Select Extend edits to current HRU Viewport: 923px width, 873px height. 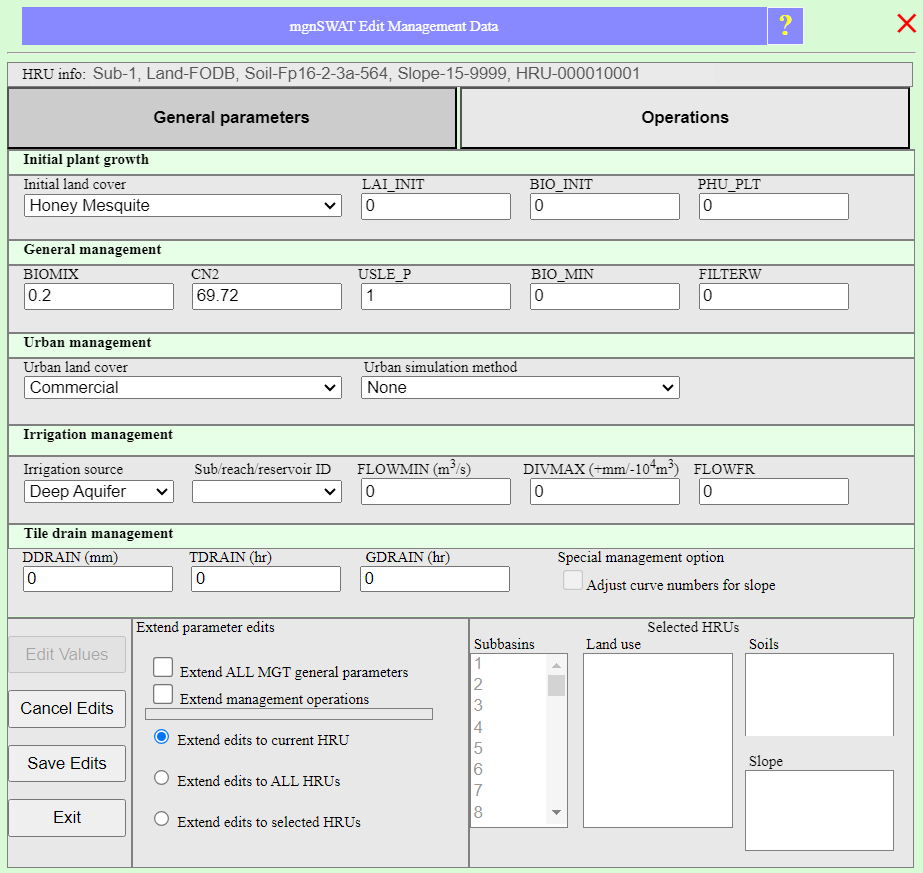tap(161, 737)
